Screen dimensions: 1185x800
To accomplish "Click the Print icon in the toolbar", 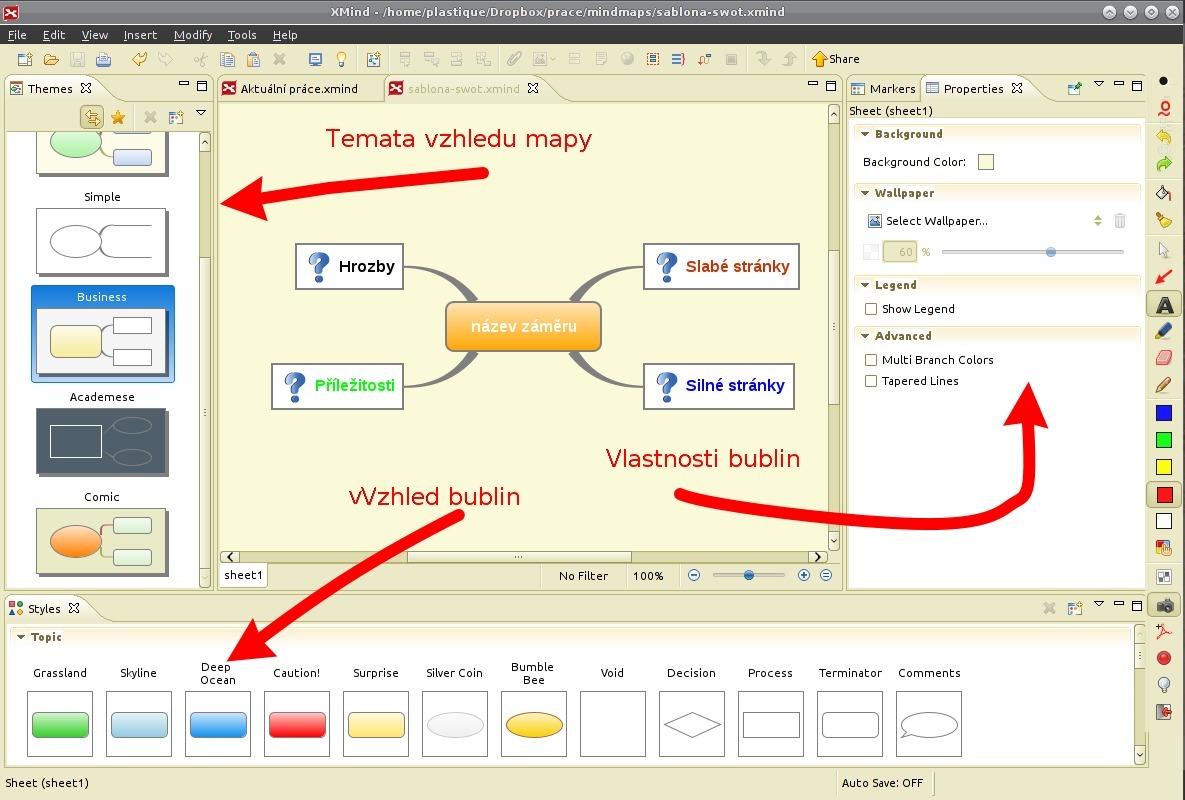I will coord(103,59).
